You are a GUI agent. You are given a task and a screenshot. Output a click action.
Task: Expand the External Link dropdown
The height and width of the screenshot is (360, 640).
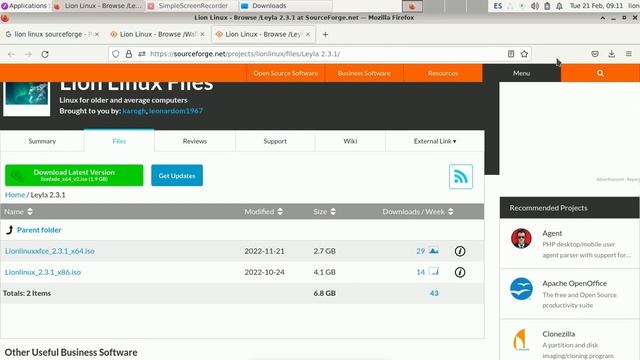click(435, 141)
